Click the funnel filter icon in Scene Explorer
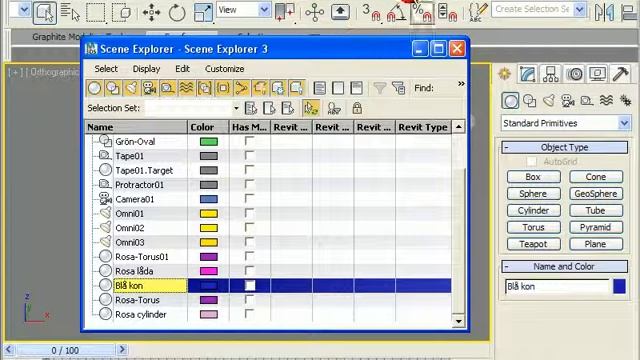 point(380,88)
